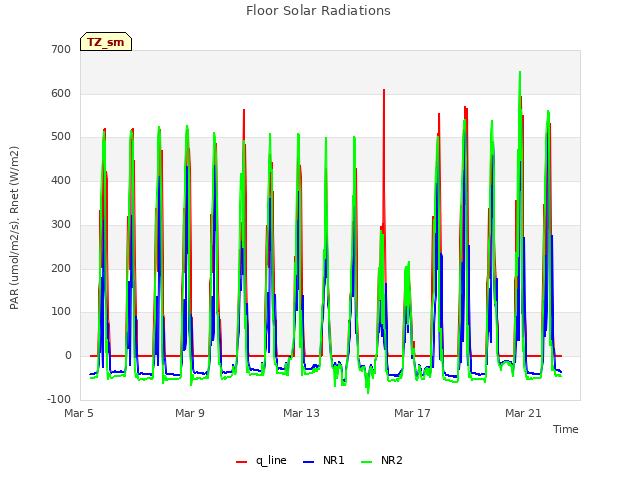Click the lowest green NR2 dip near -90
This screenshot has height=480, width=640.
coord(368,393)
